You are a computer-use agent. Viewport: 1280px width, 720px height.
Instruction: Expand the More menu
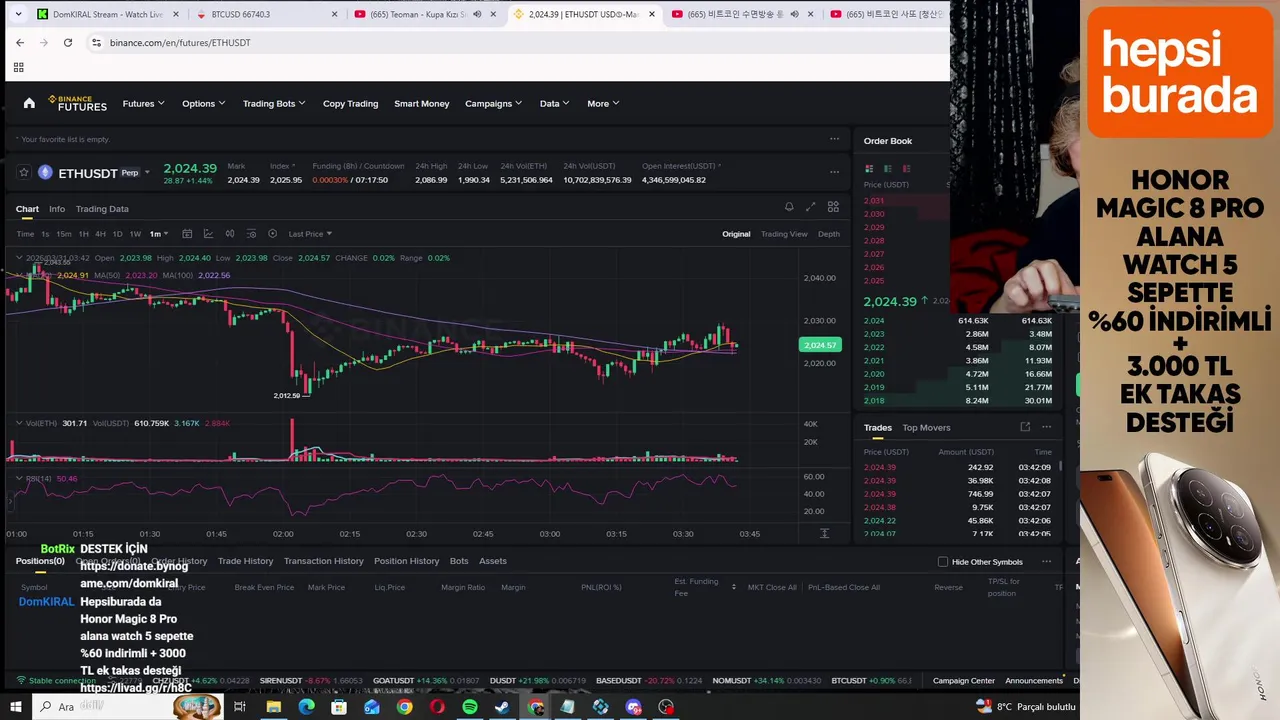[603, 103]
